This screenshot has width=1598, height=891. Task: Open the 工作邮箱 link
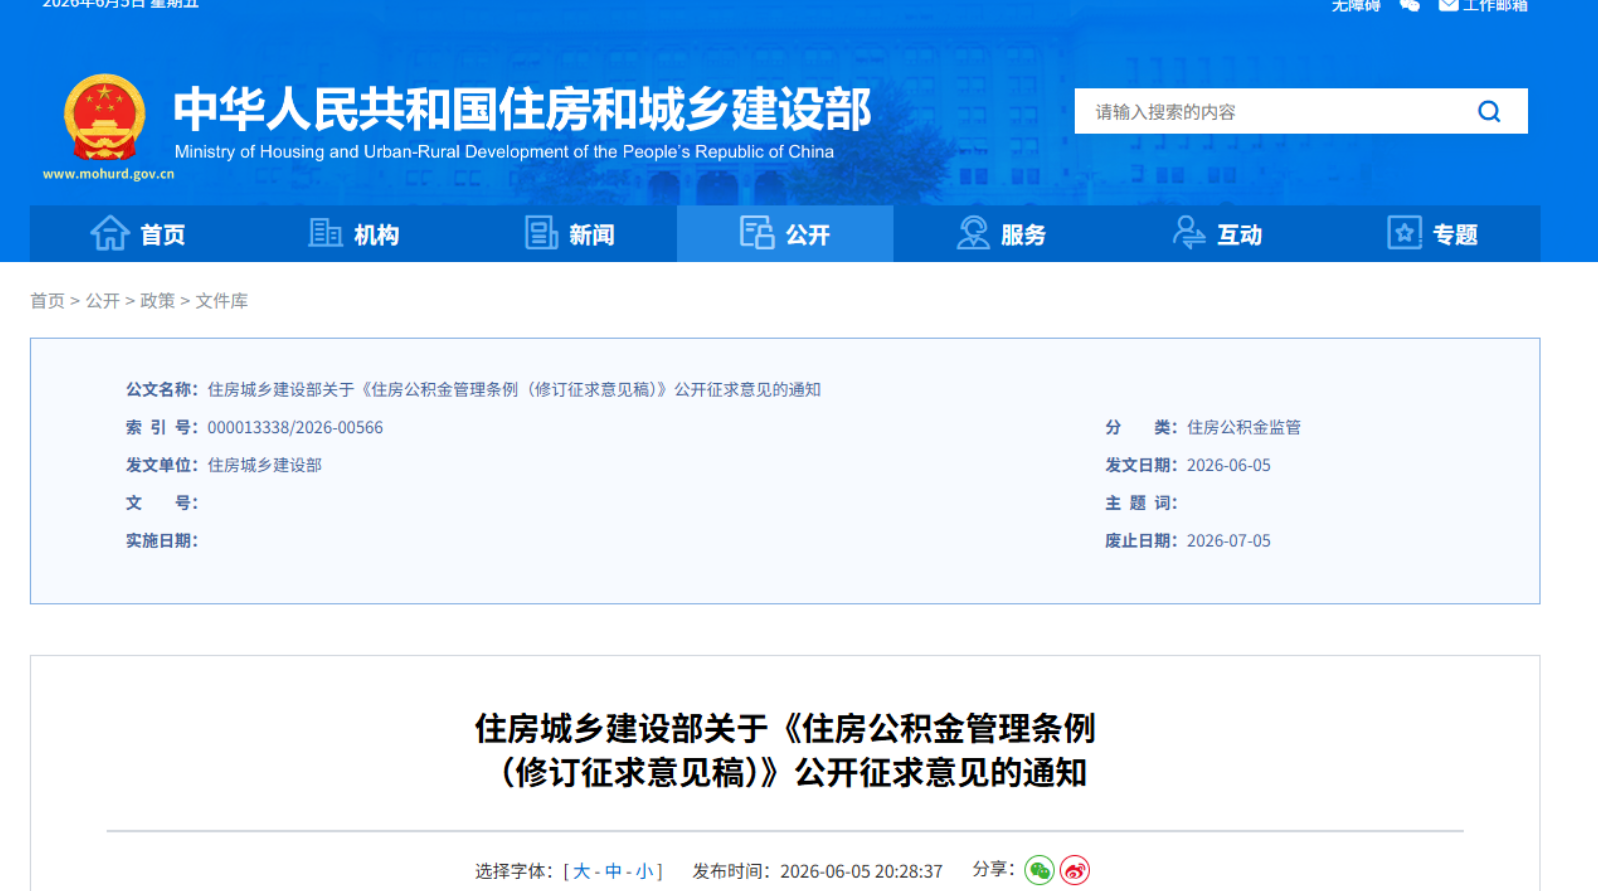(1483, 6)
